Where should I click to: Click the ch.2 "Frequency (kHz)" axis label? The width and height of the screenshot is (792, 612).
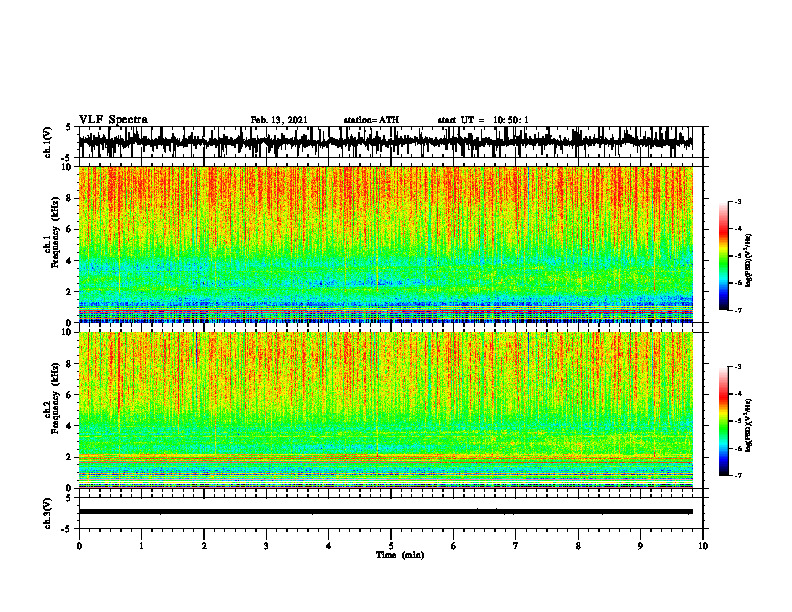pyautogui.click(x=56, y=398)
